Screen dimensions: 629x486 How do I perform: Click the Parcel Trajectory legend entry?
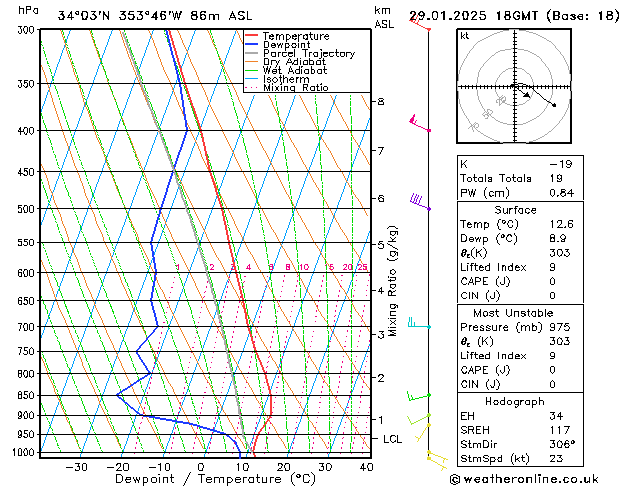(300, 53)
